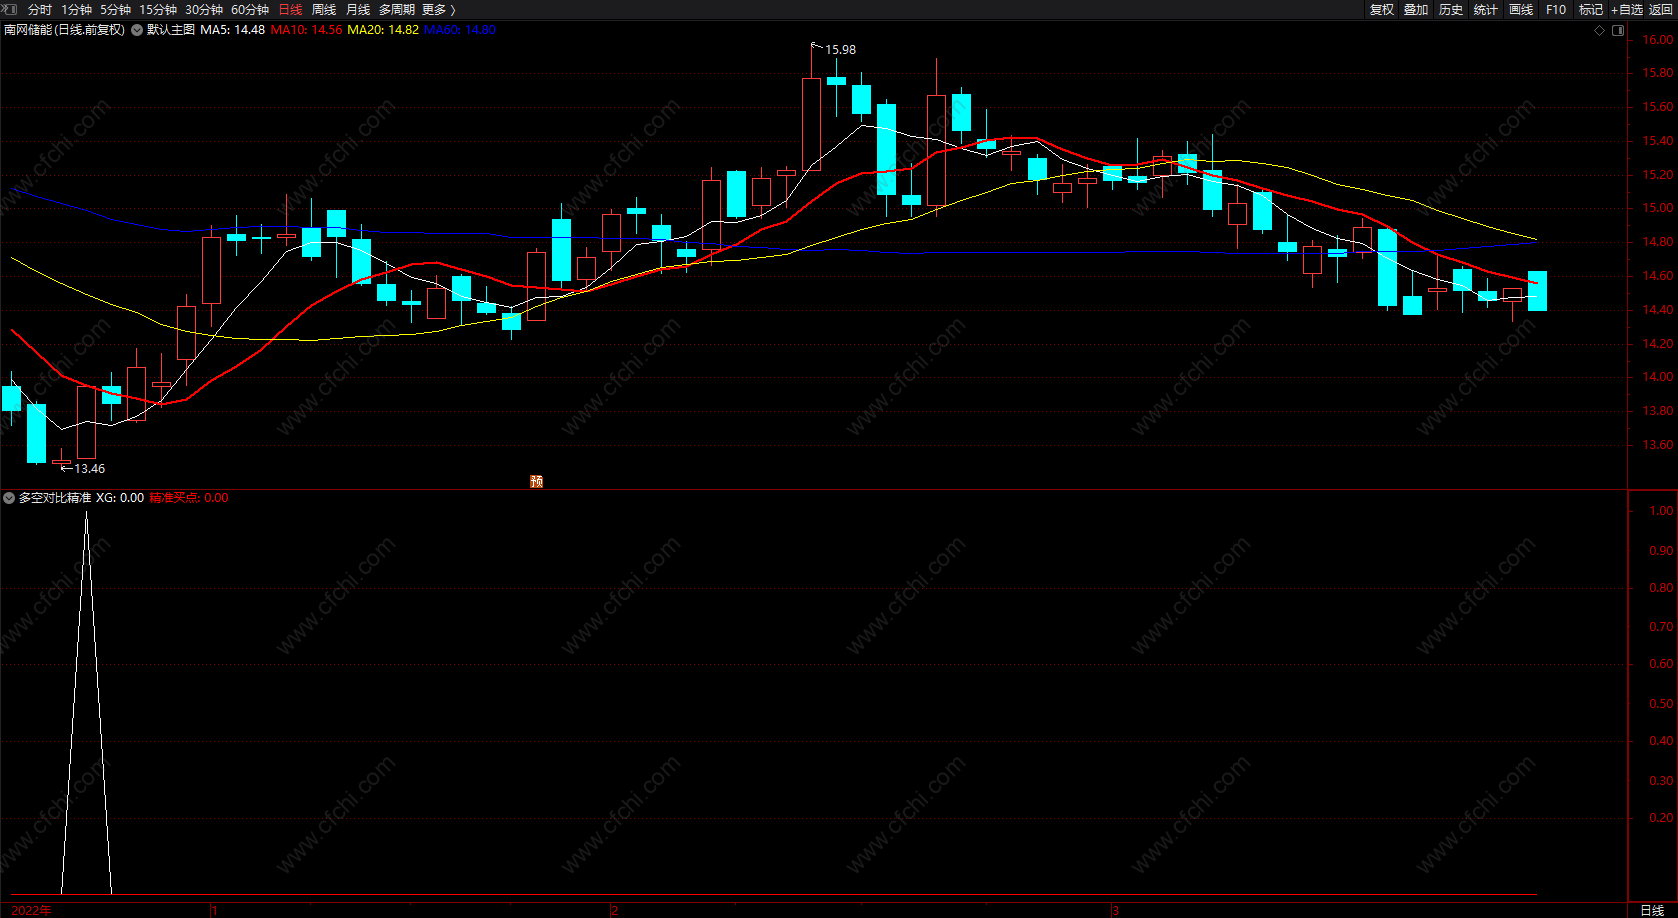Expand the 更多 periods list
The width and height of the screenshot is (1678, 918).
(438, 10)
